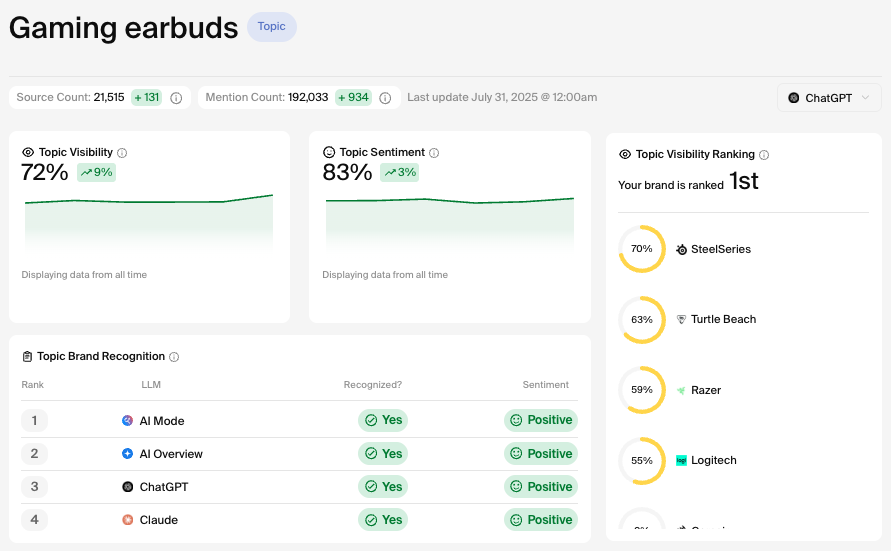Click the SteelSeries brand logo

681,249
